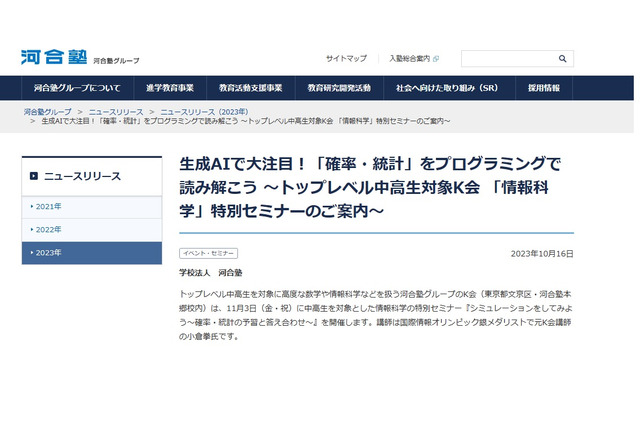The width and height of the screenshot is (640, 426).
Task: Click the search magnifier icon
Action: [562, 59]
